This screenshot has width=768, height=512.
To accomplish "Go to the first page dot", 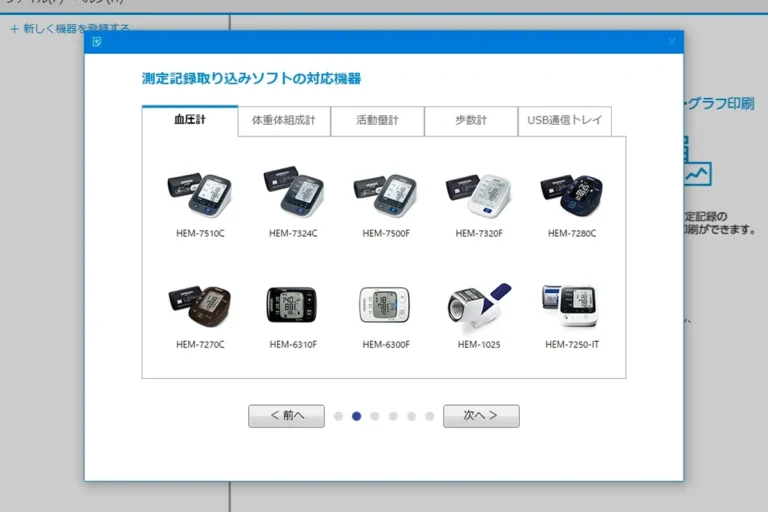I will [x=338, y=416].
